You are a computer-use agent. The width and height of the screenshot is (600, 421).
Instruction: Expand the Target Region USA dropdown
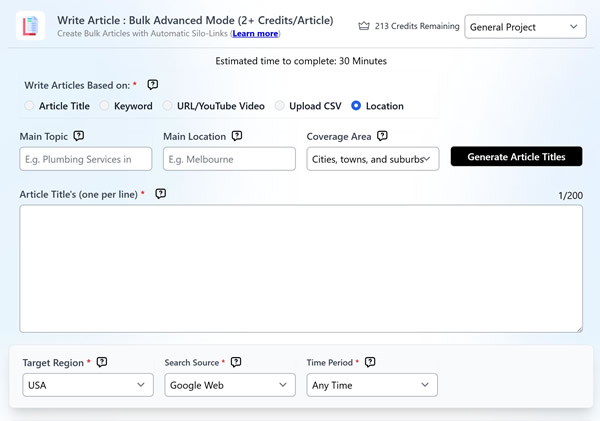click(x=88, y=385)
